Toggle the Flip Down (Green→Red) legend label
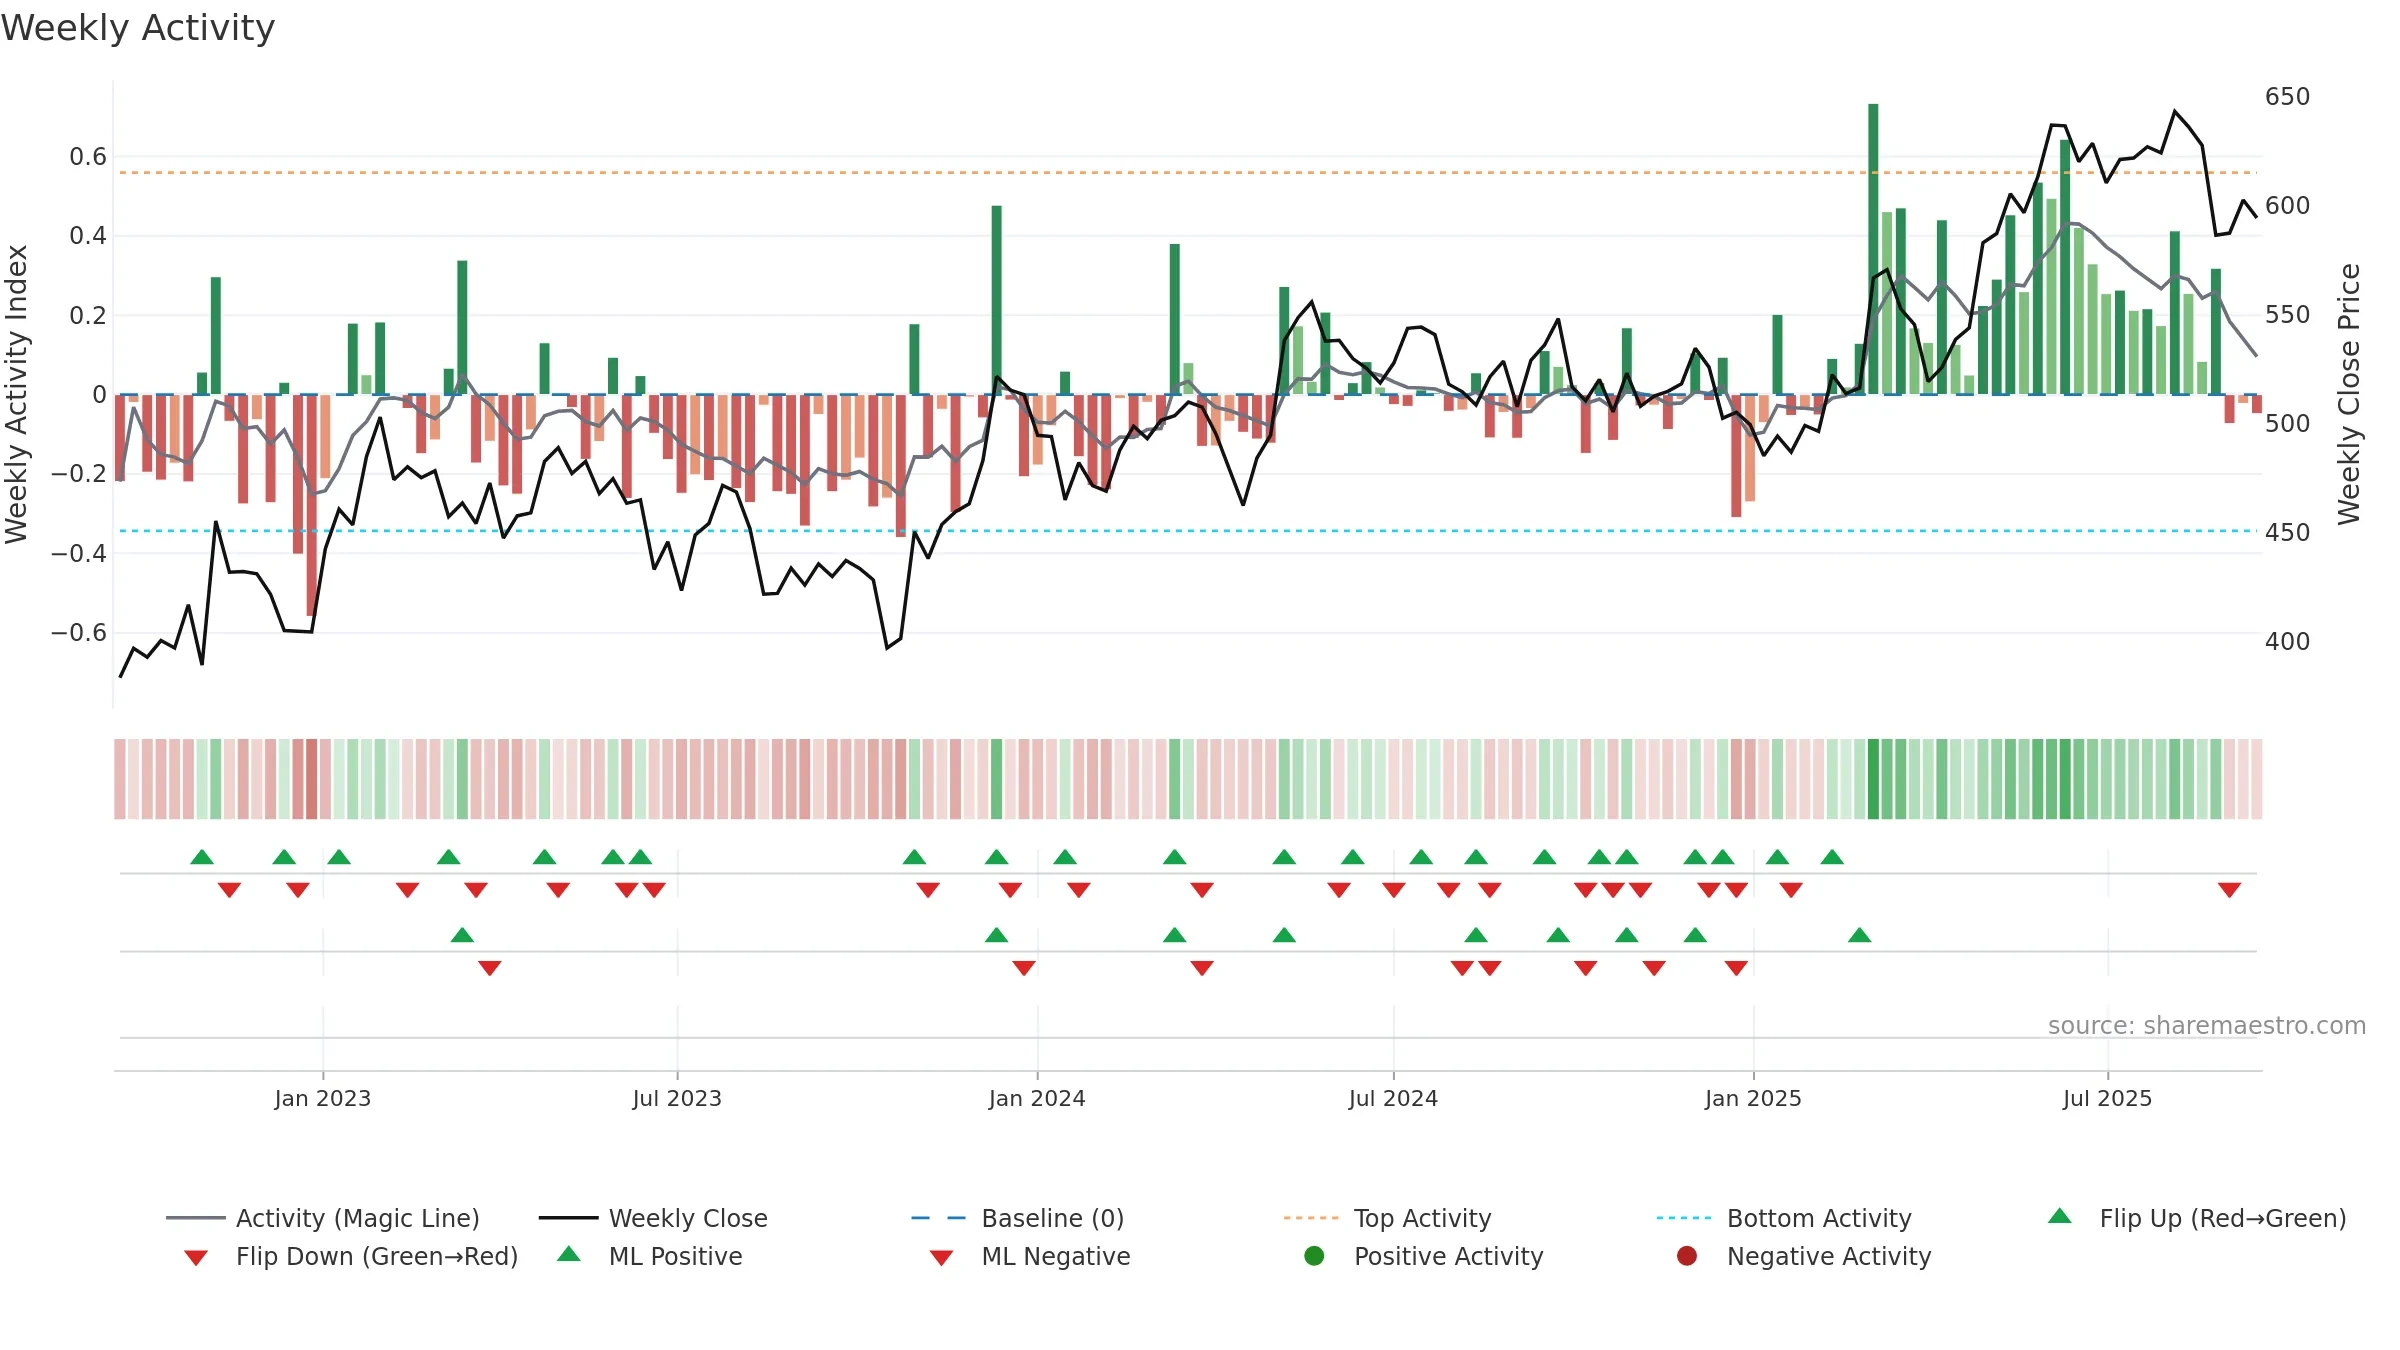The image size is (2400, 1350). 377,1257
